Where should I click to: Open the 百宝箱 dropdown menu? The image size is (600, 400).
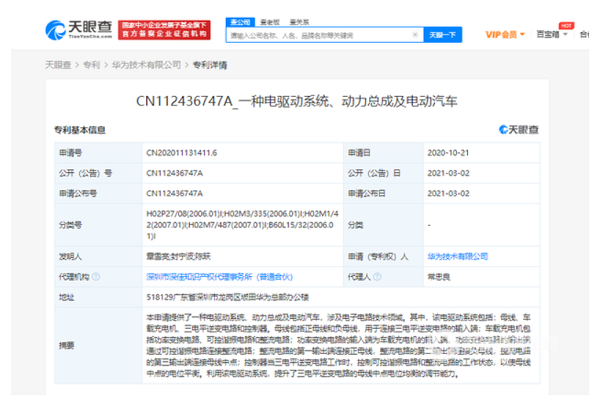(551, 34)
